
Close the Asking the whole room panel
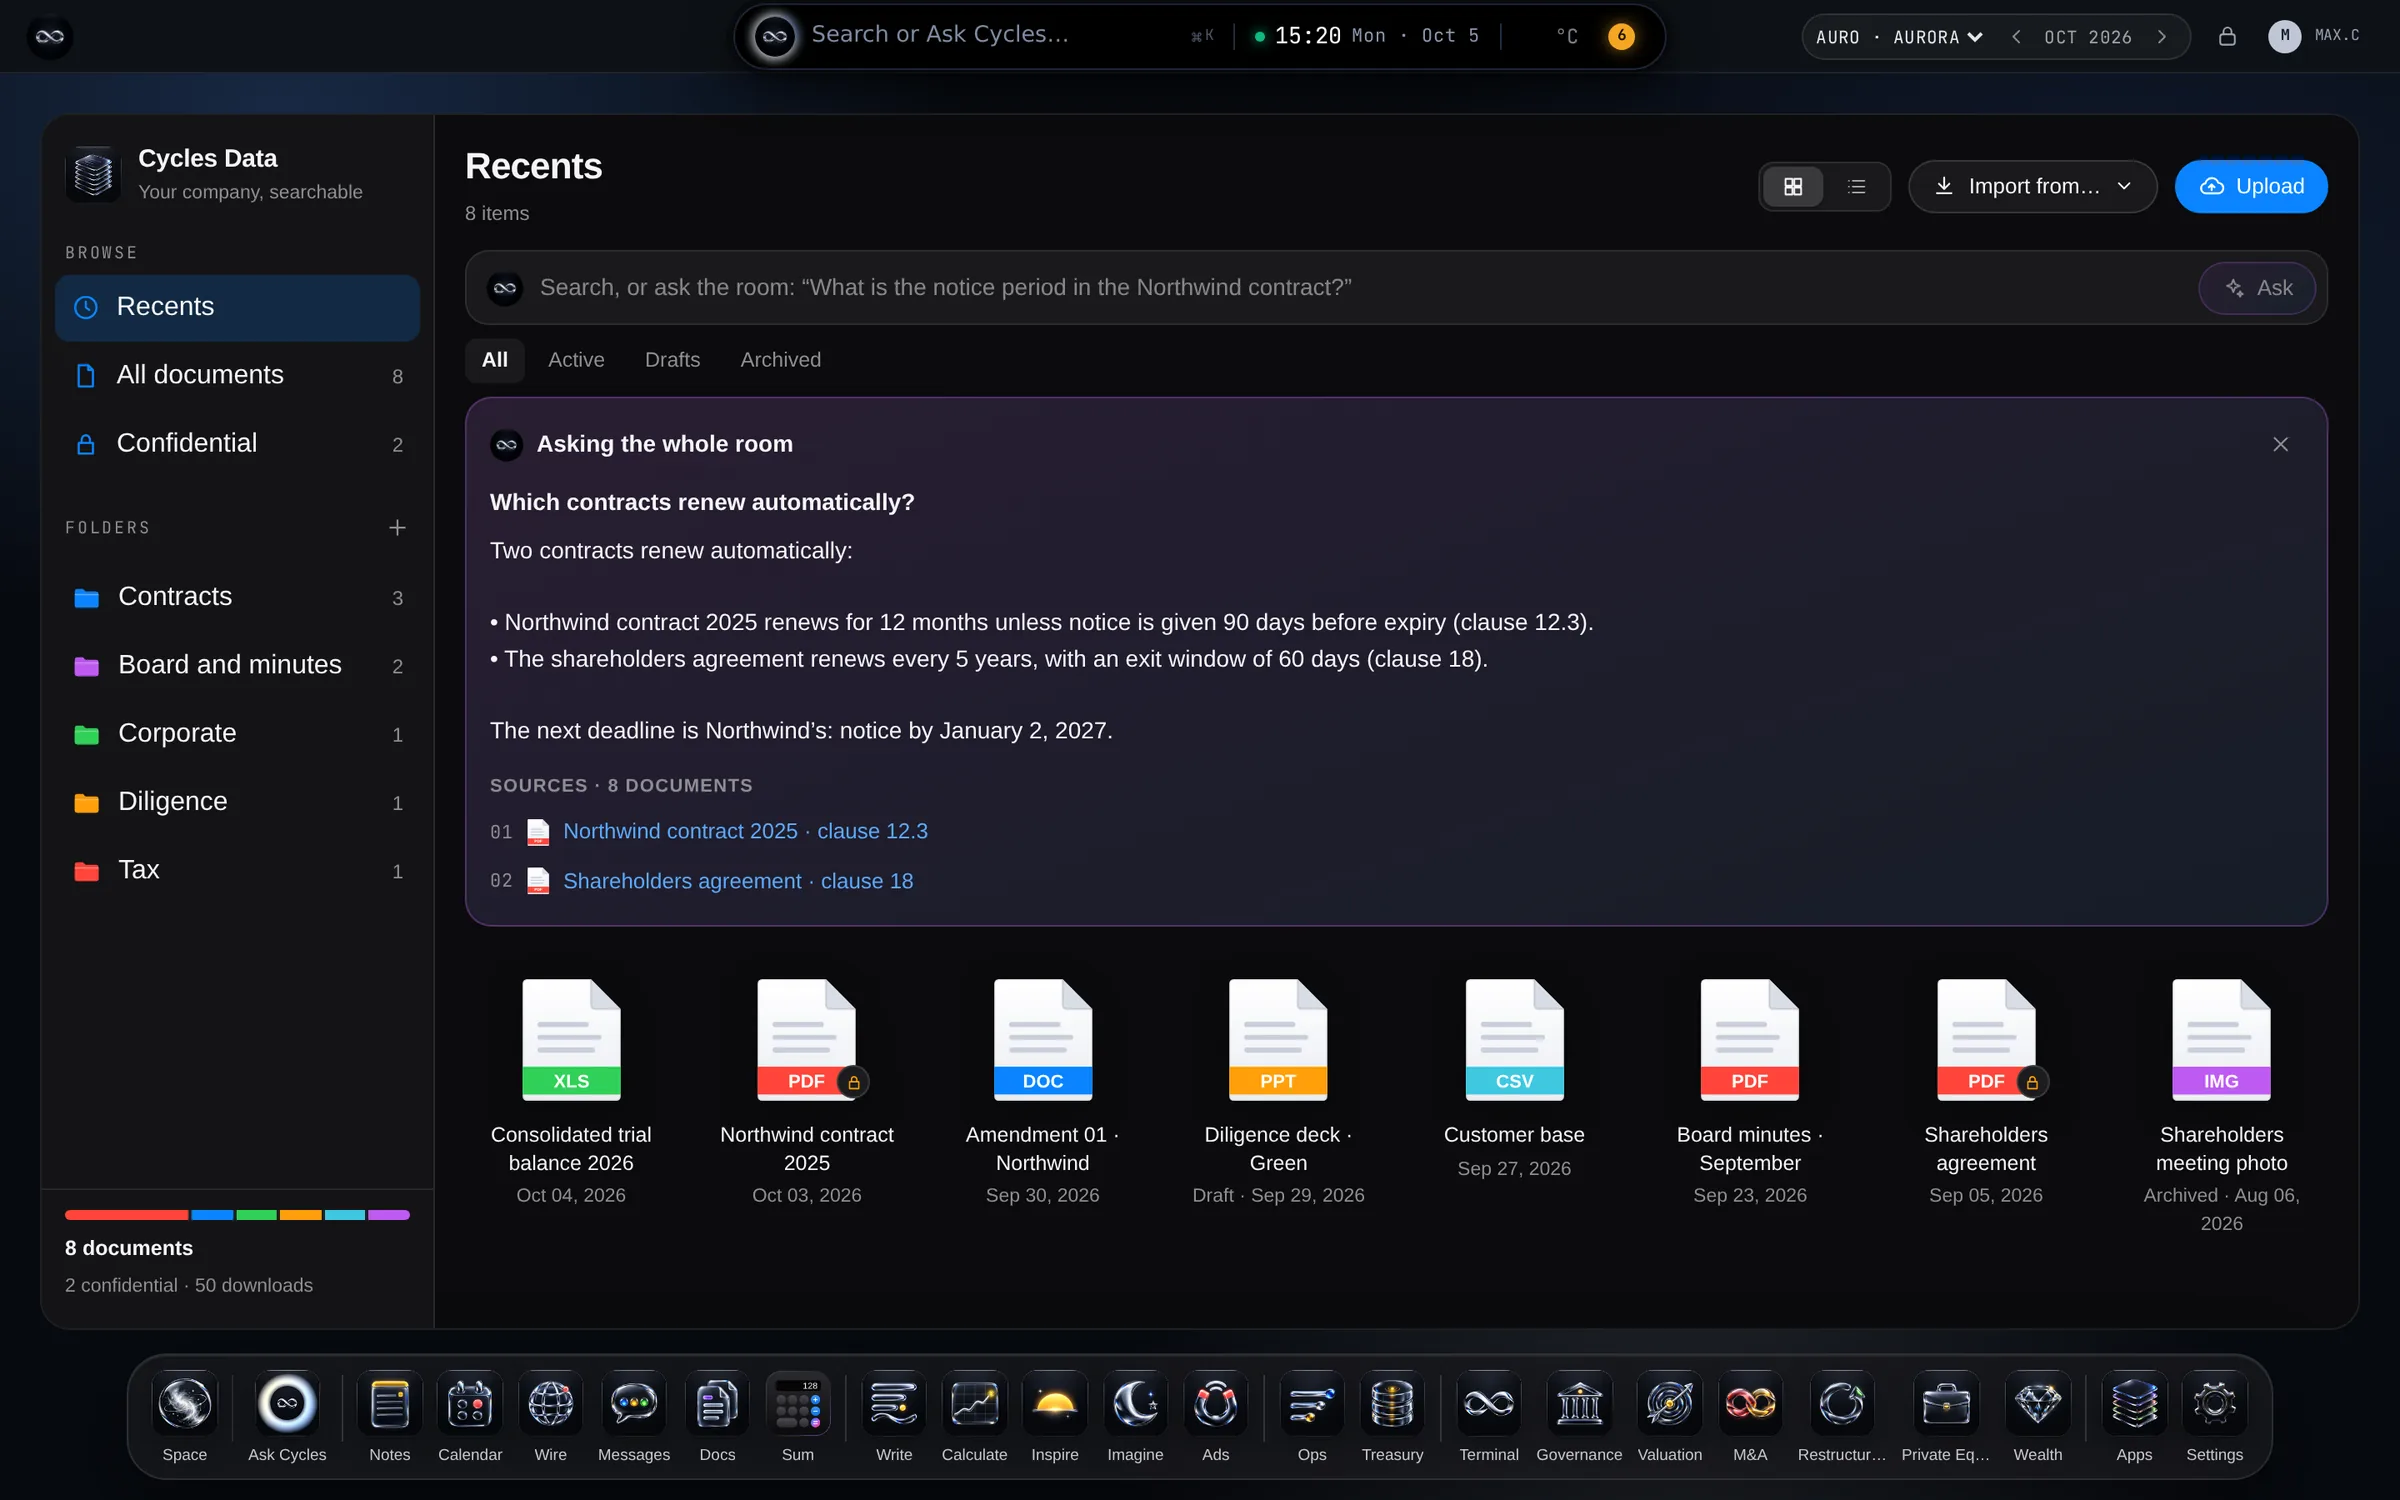pyautogui.click(x=2280, y=444)
